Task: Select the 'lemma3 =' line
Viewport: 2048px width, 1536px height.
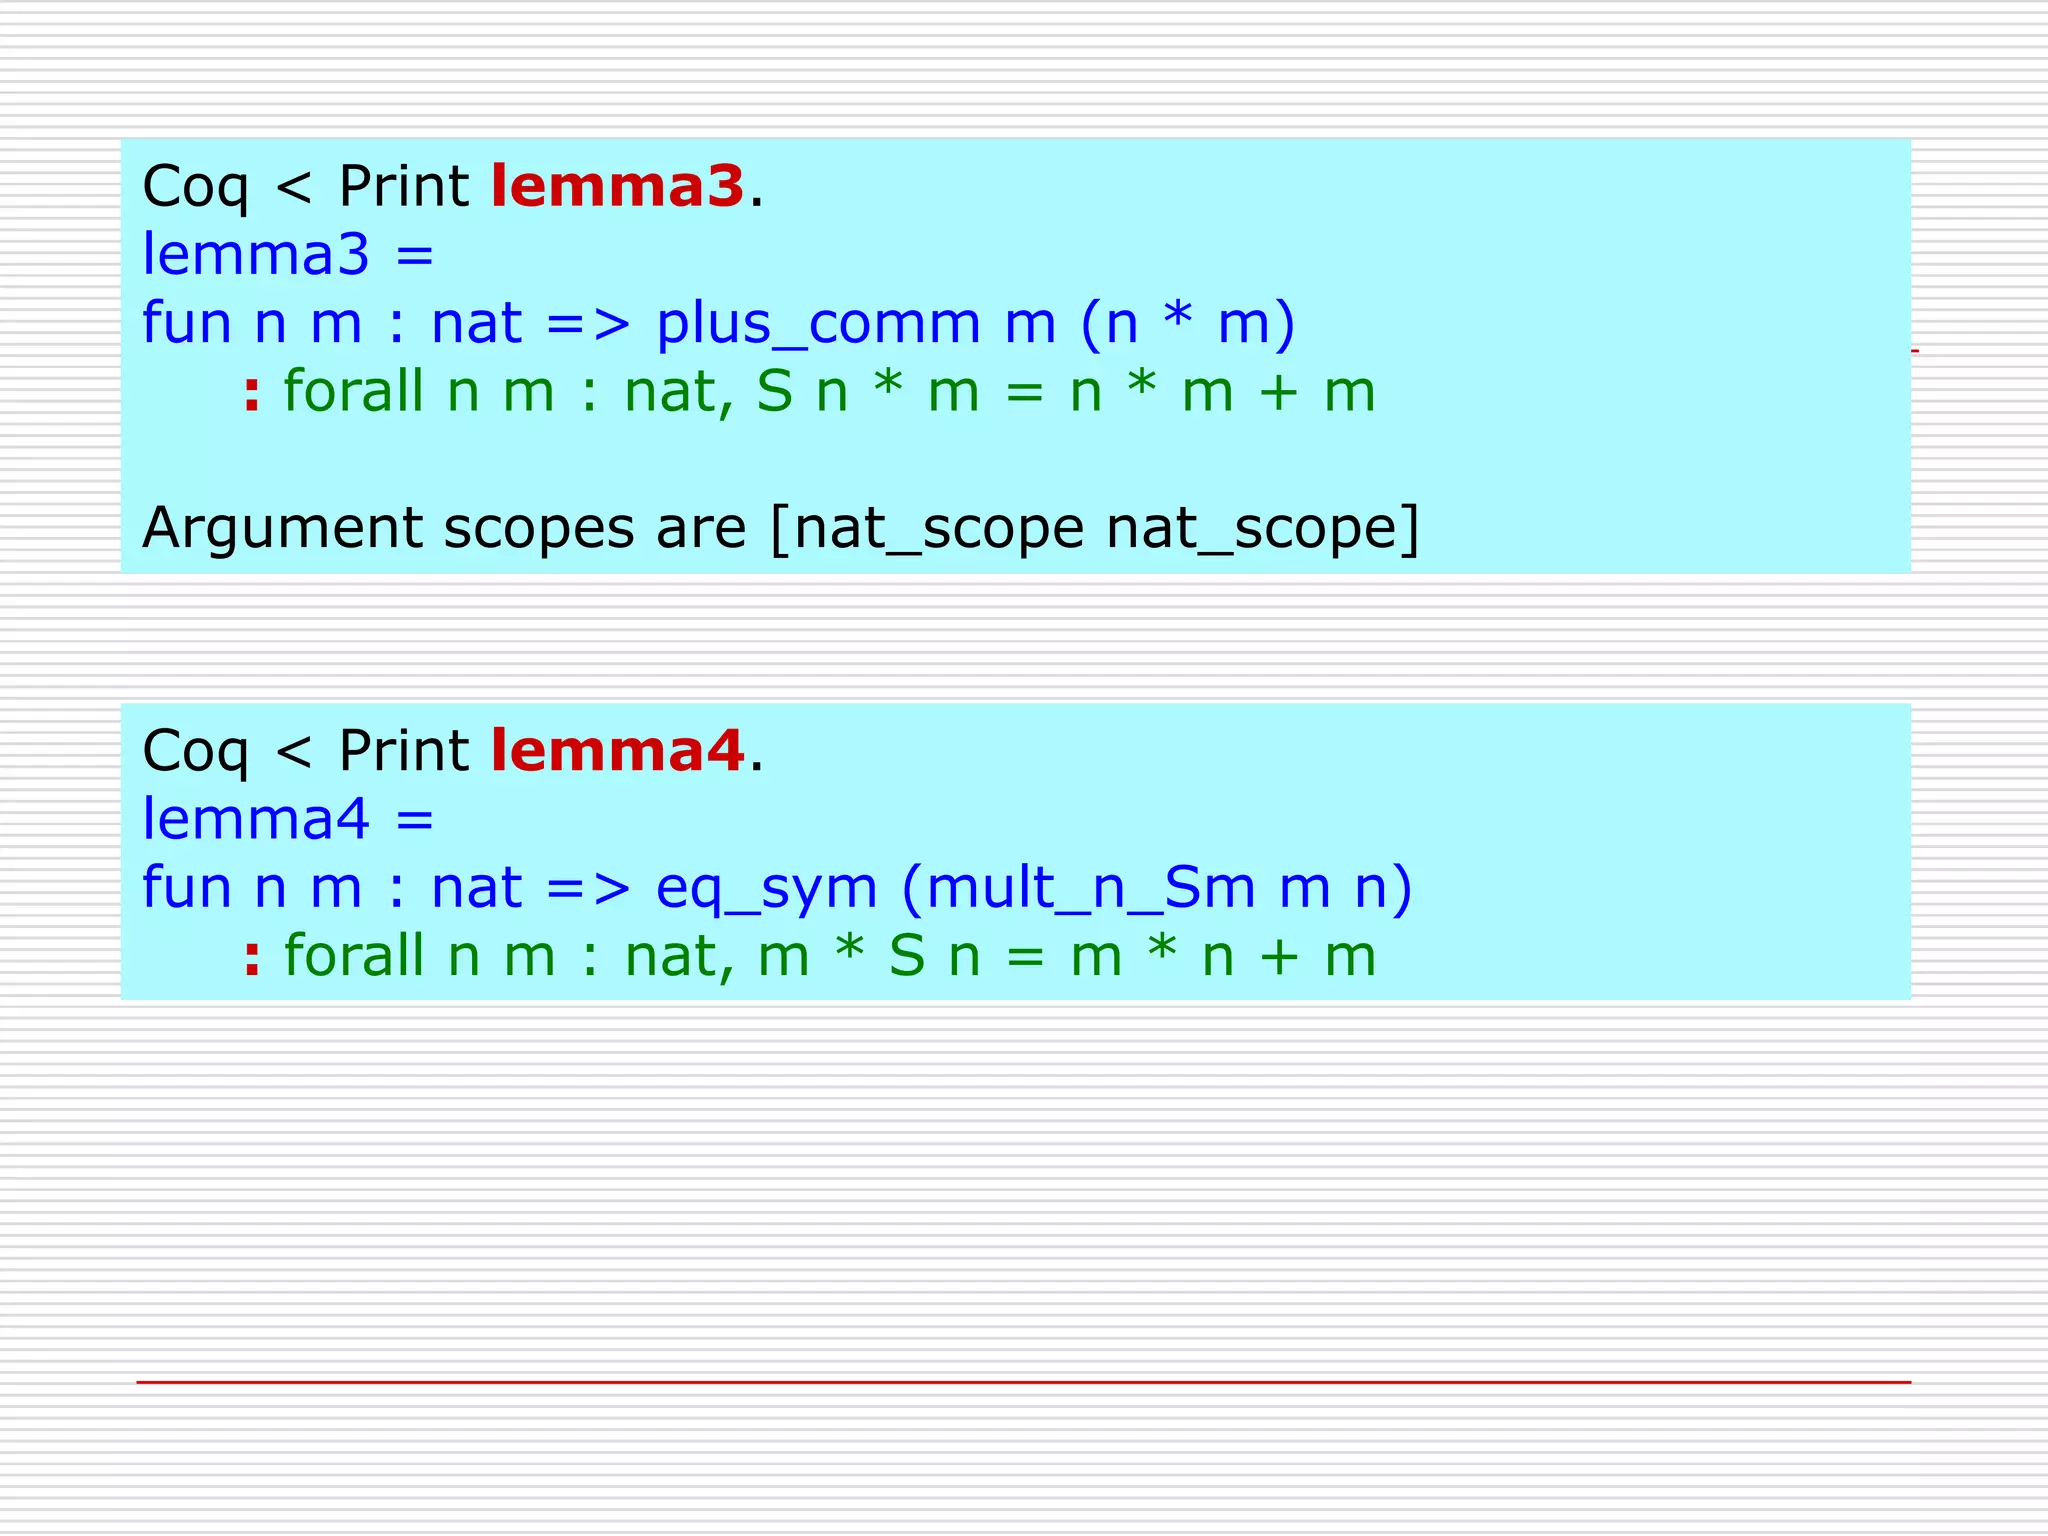Action: [x=288, y=254]
